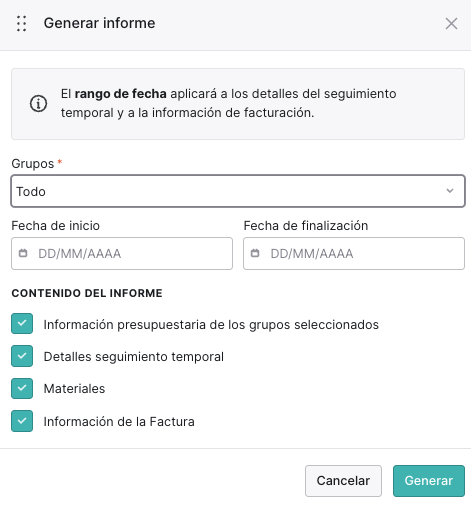Open the Todo groups combo box
This screenshot has height=505, width=471.
point(238,191)
